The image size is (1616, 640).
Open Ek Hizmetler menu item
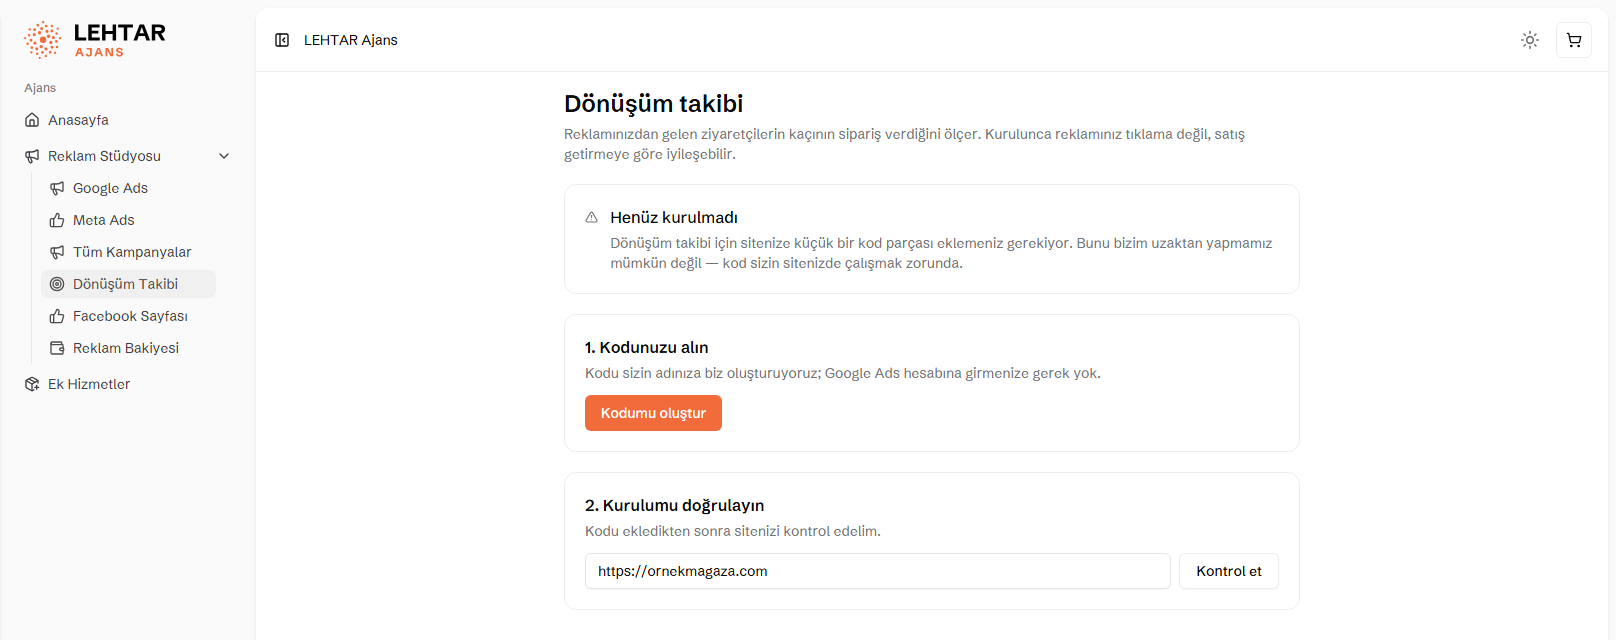click(x=128, y=384)
